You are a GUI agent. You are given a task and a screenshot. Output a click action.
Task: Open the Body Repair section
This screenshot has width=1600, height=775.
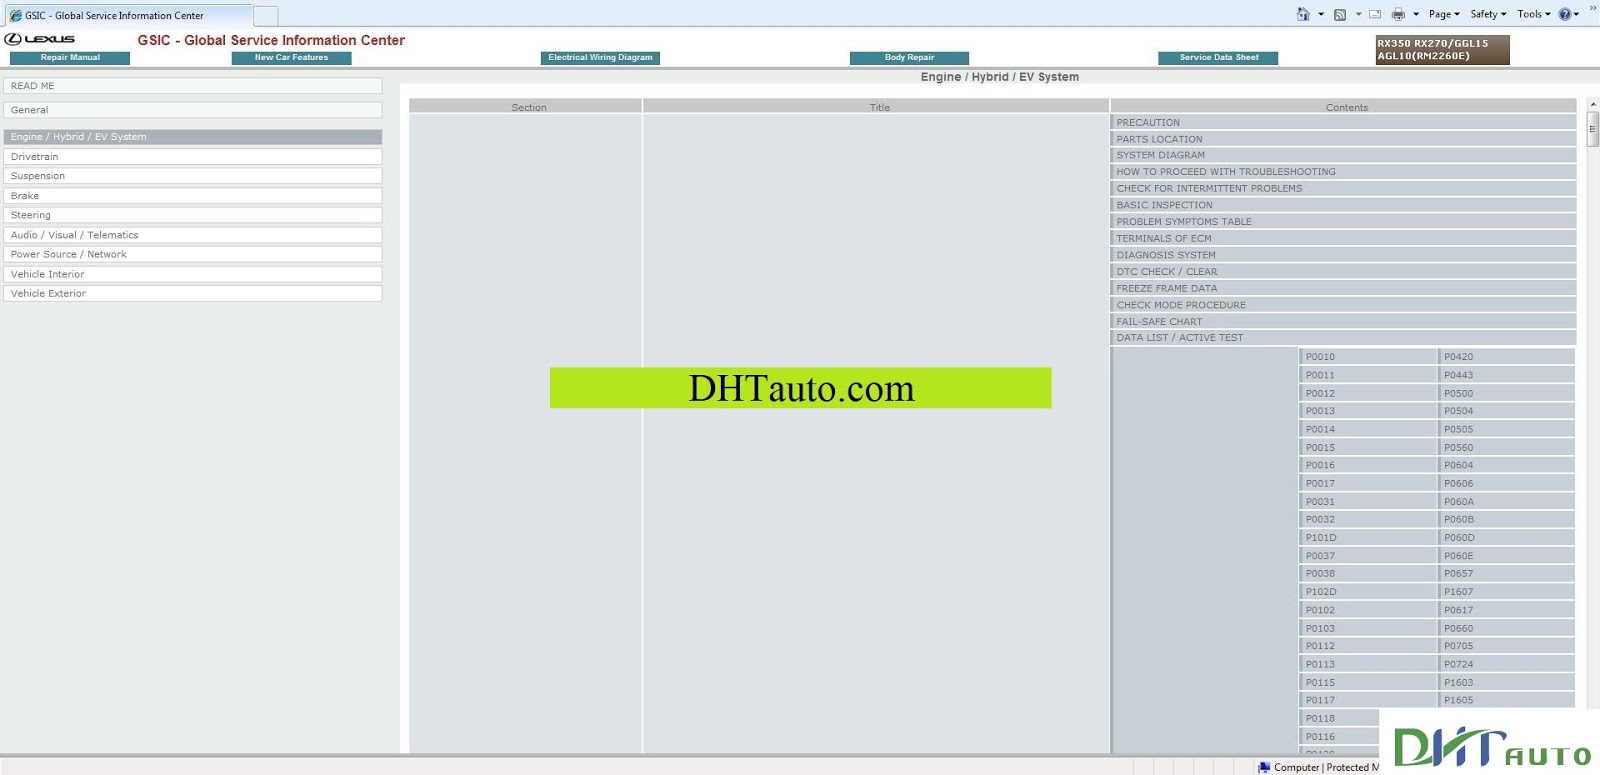(909, 58)
